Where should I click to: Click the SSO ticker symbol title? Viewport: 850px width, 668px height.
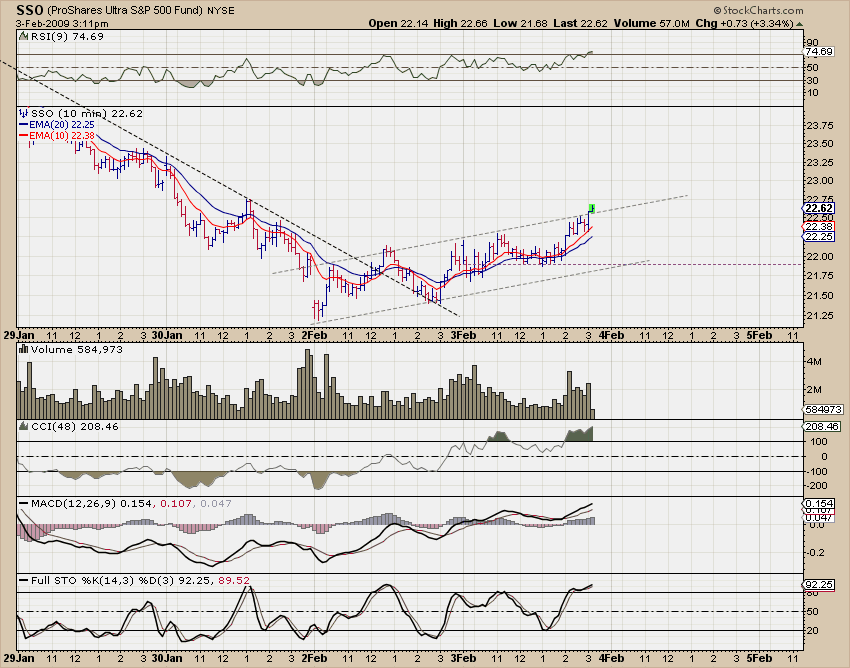coord(30,10)
